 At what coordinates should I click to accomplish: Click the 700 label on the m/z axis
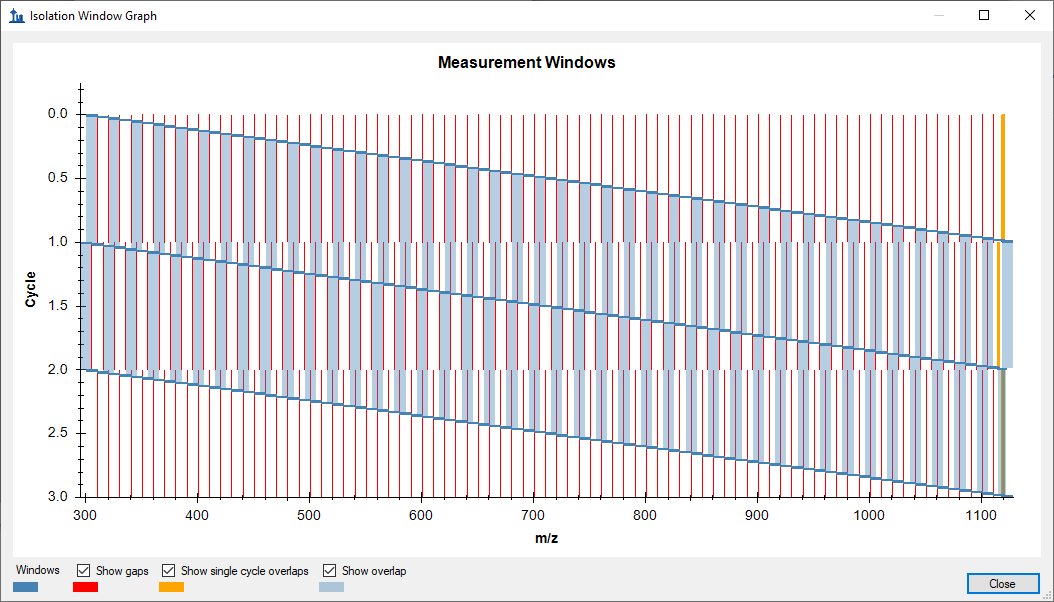(534, 515)
